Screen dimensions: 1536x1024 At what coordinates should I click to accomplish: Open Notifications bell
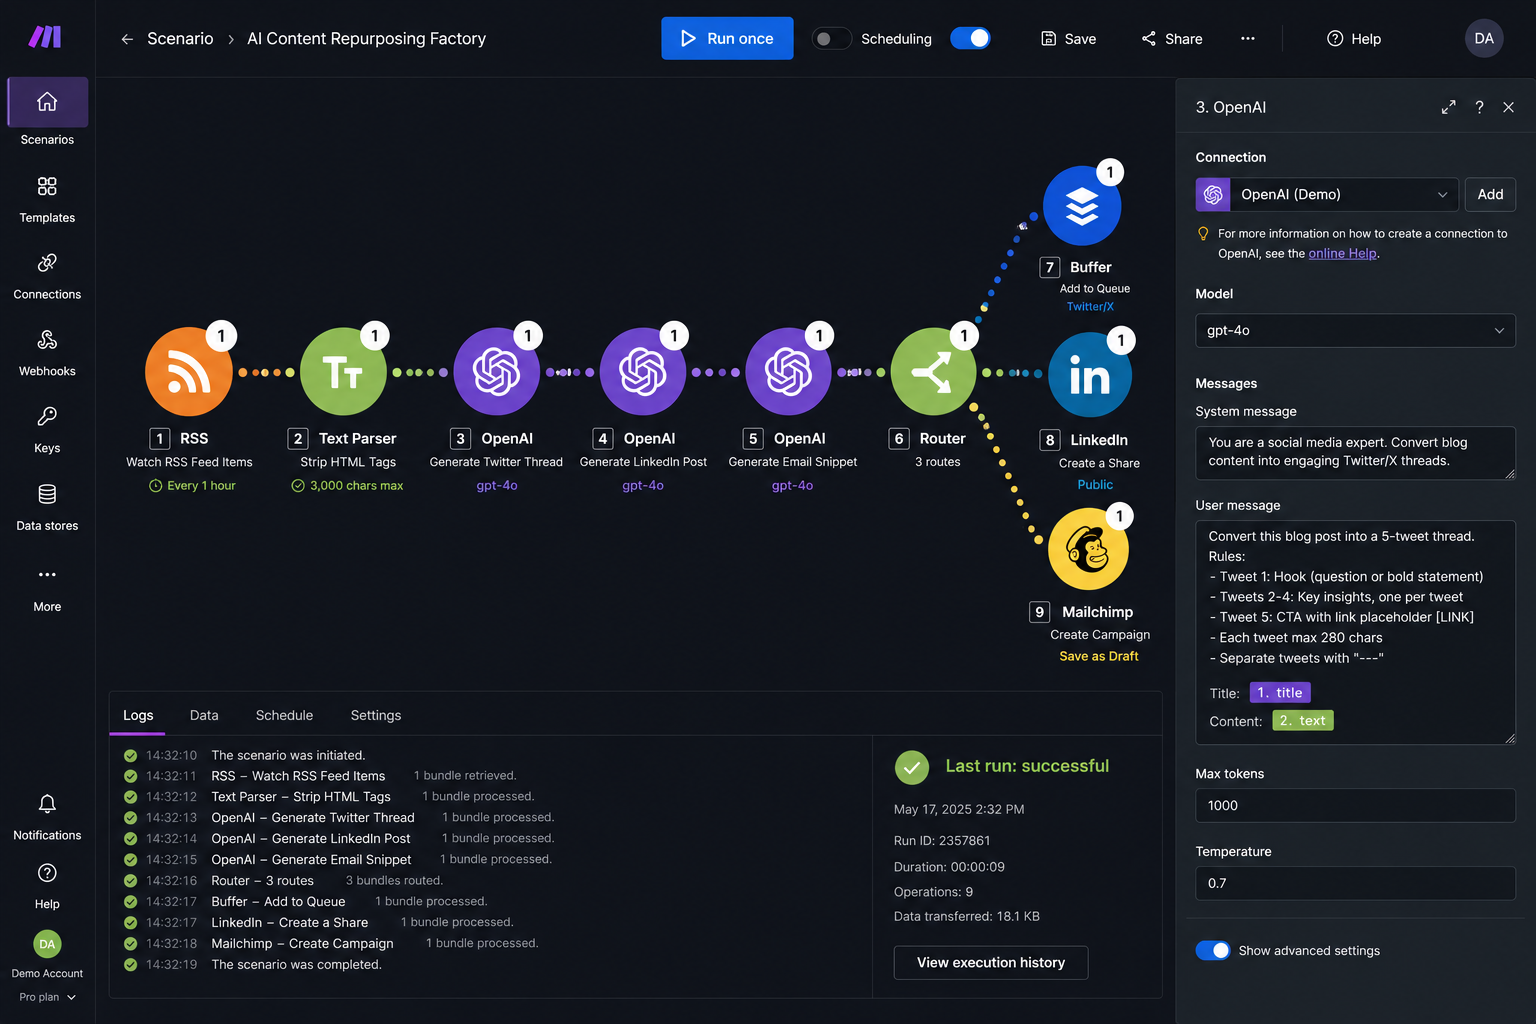pos(47,817)
